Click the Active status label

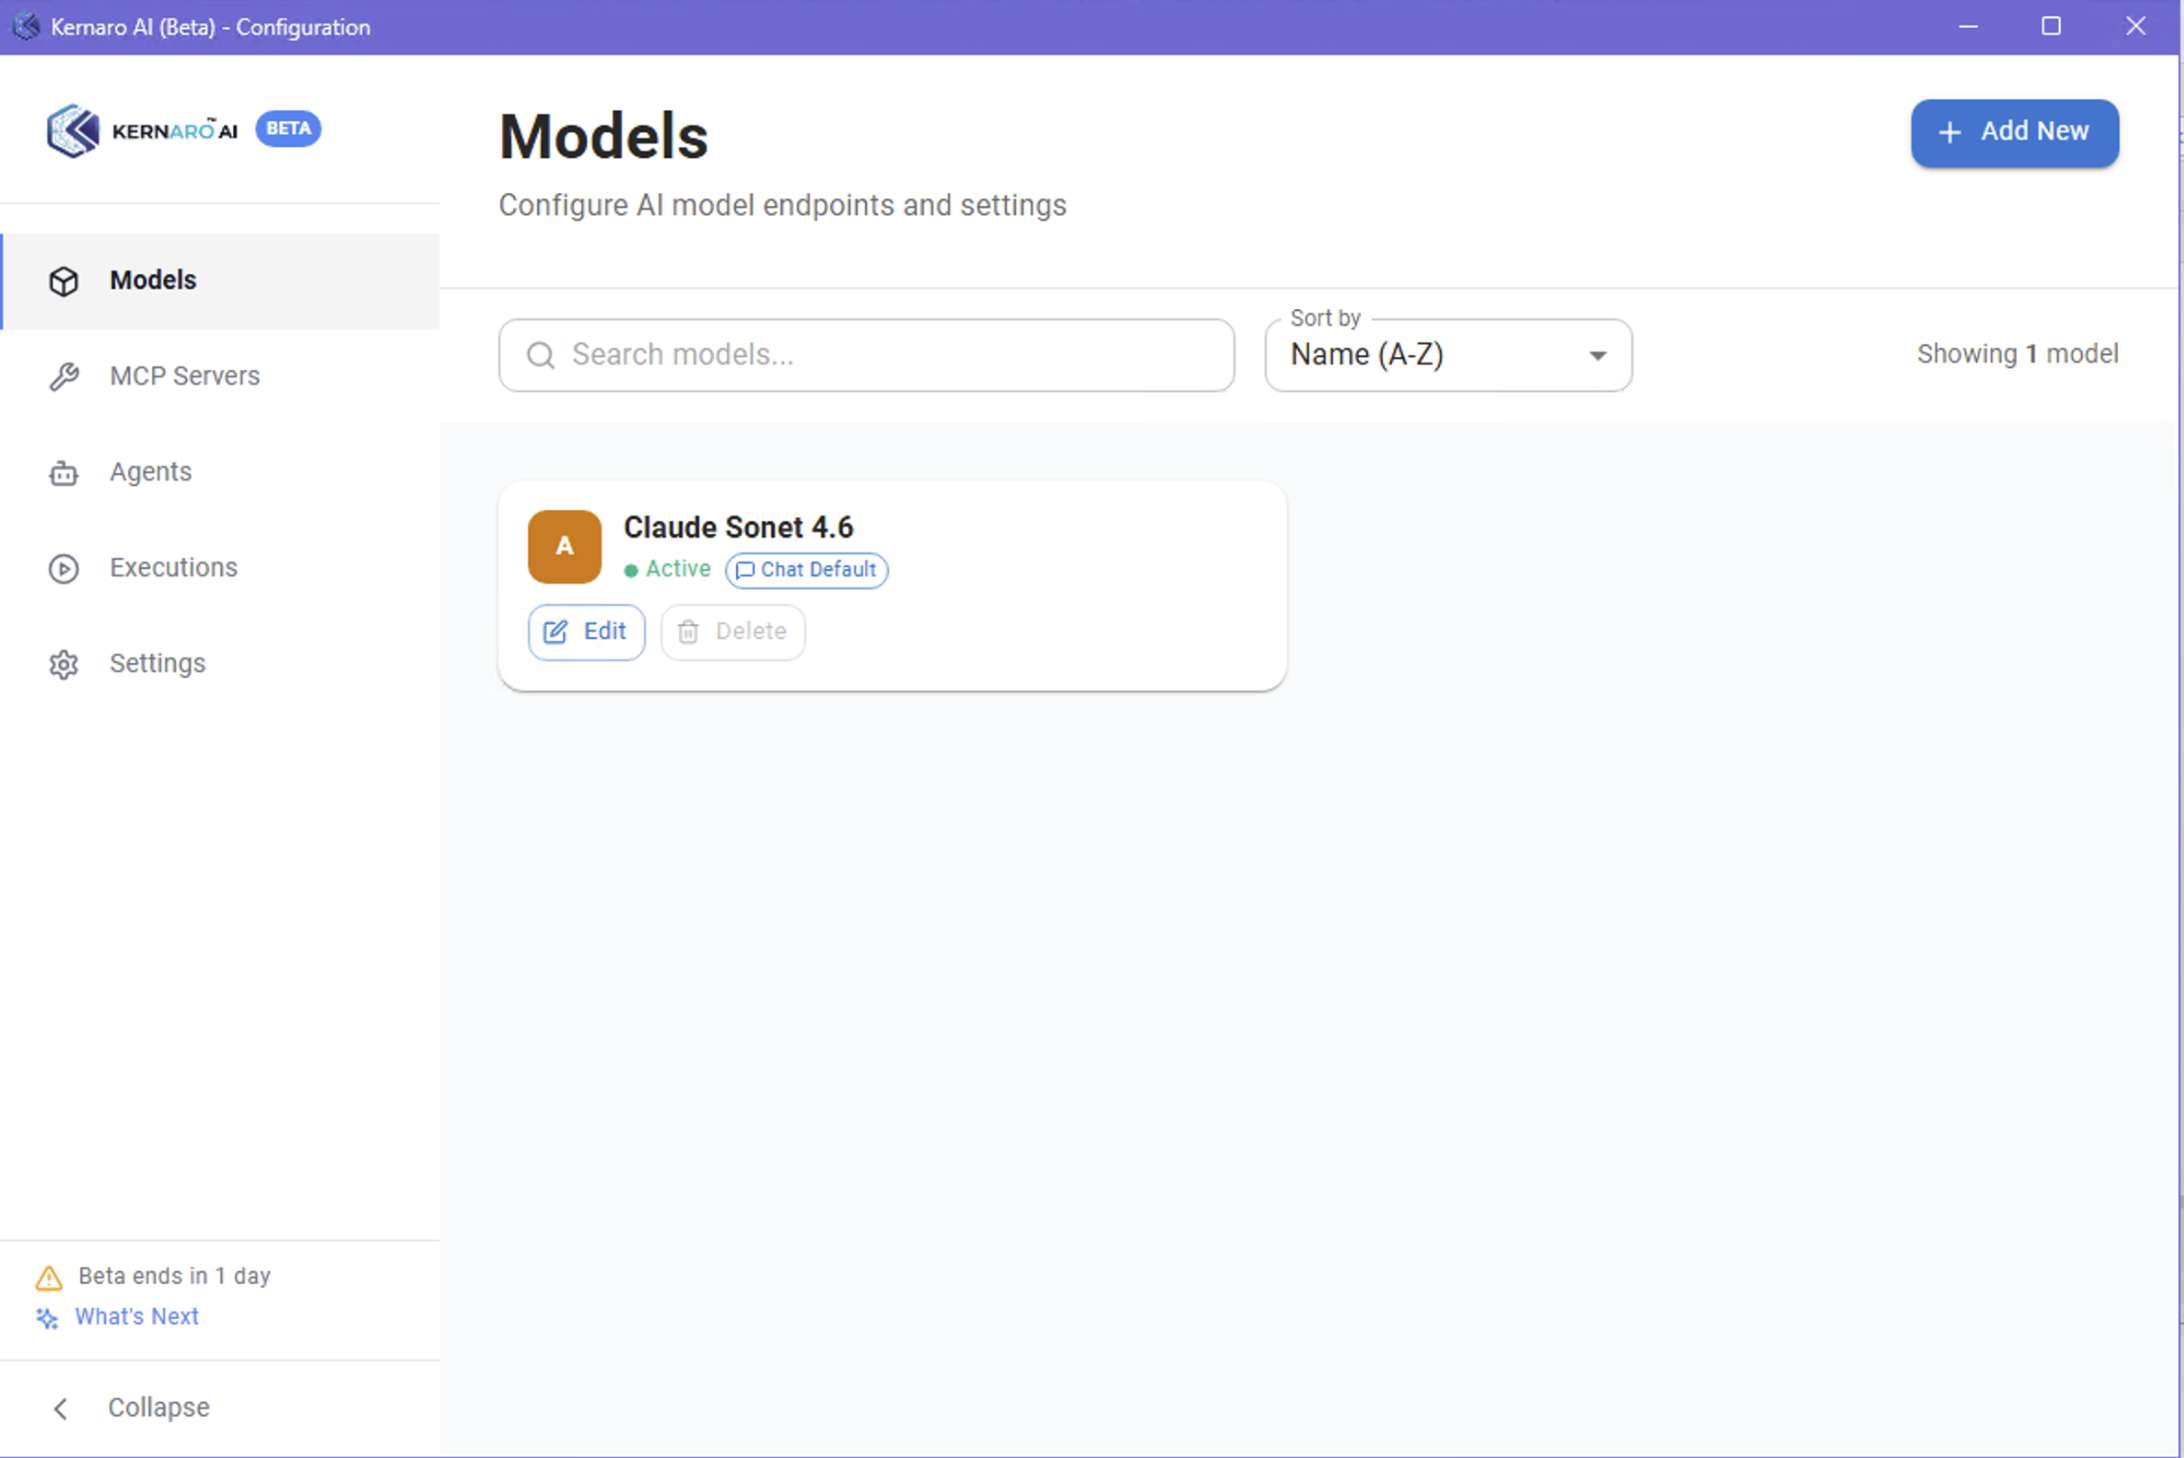coord(678,569)
